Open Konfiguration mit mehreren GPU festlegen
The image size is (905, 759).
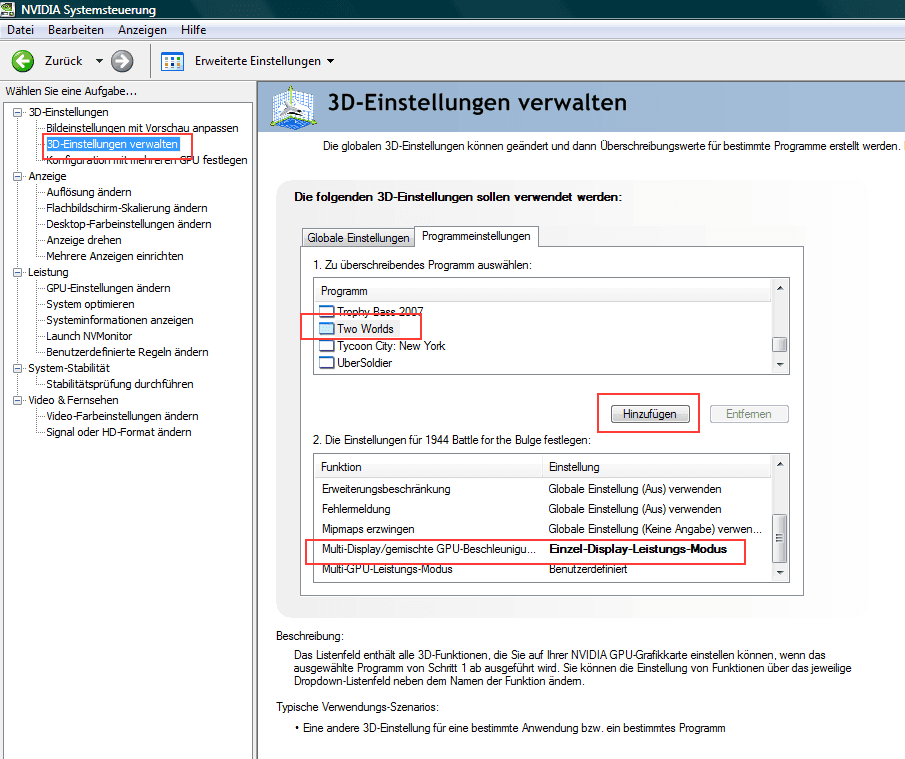click(147, 160)
